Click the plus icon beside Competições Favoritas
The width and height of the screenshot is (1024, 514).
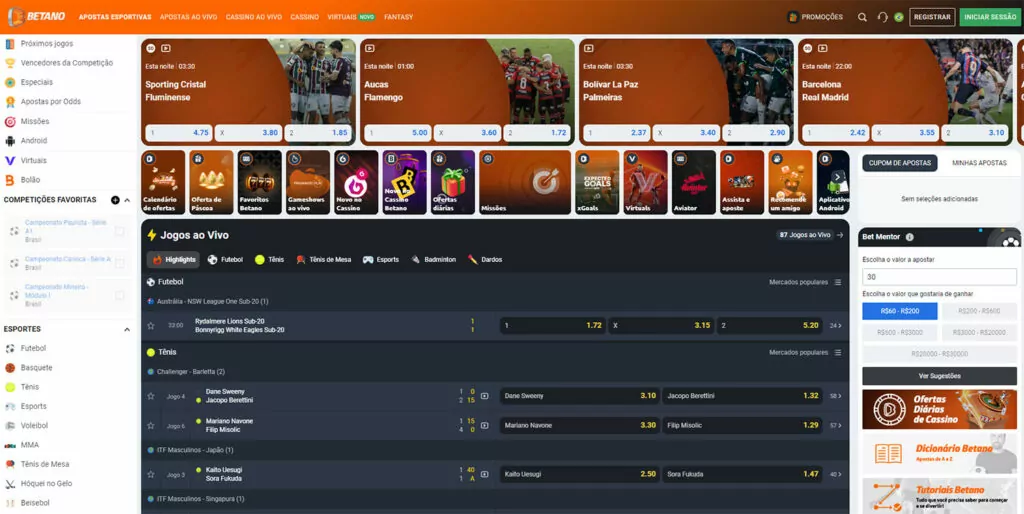click(x=115, y=200)
